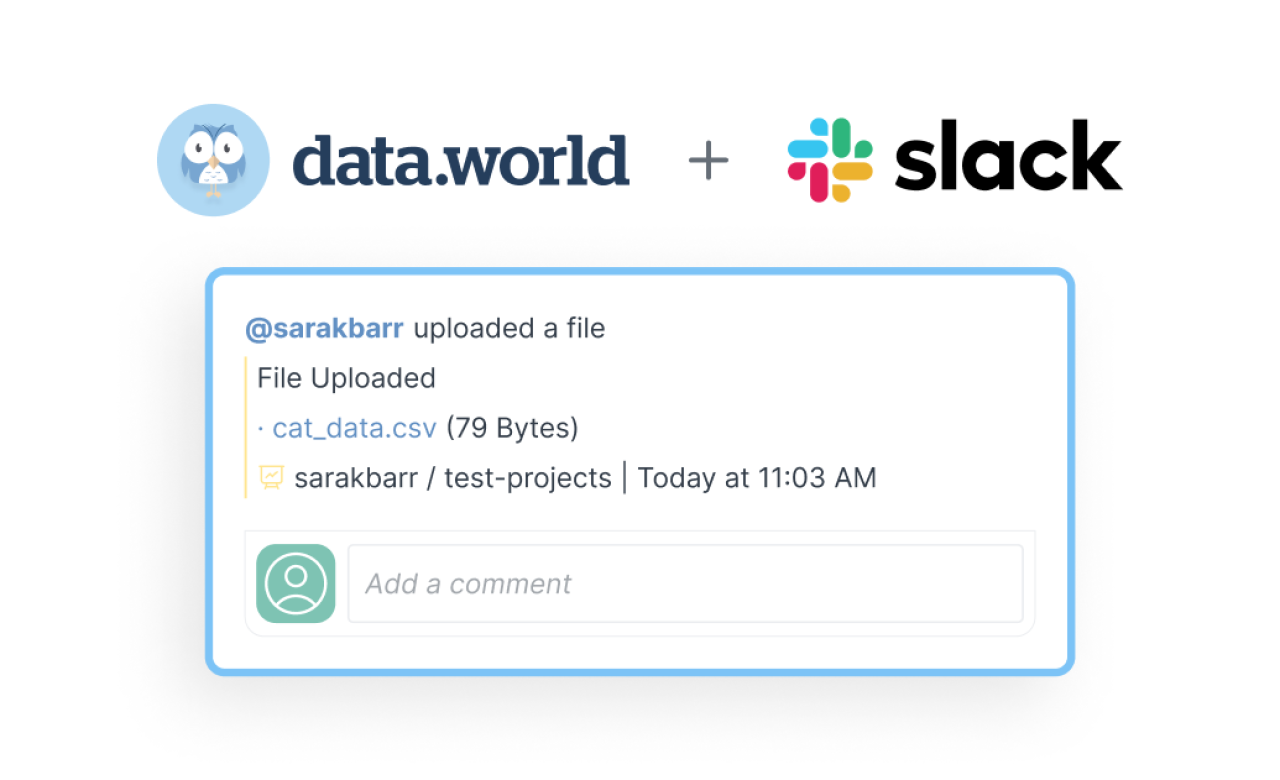This screenshot has height=780, width=1280.
Task: Click the vertical divider before Today
Action: pos(625,478)
